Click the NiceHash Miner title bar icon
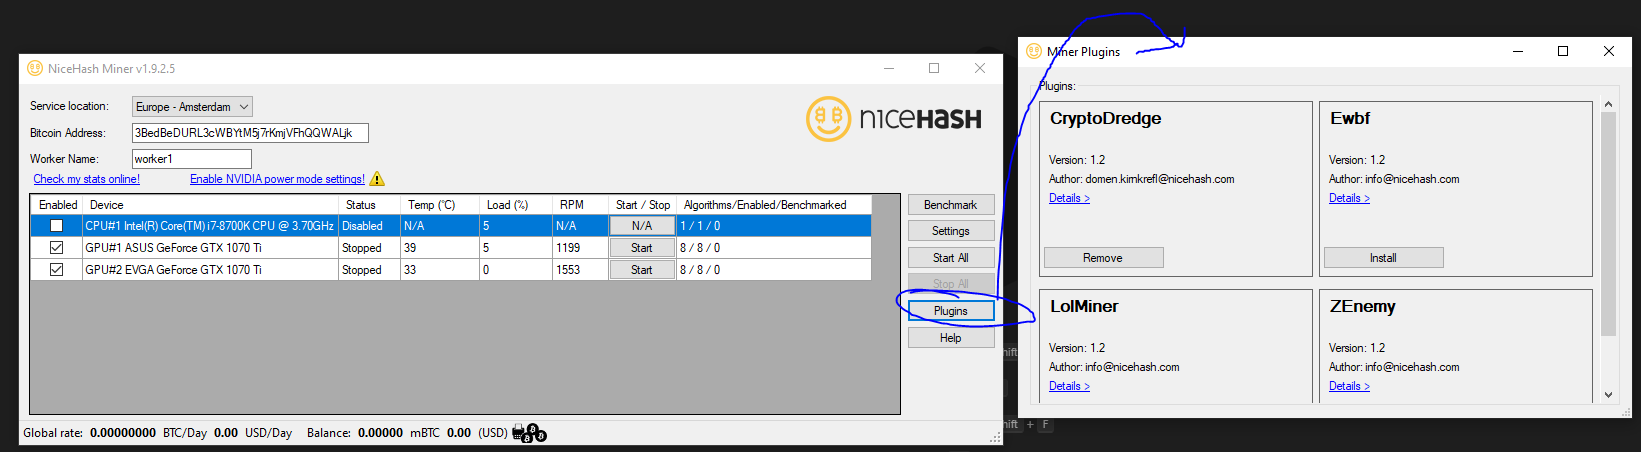 pos(35,68)
